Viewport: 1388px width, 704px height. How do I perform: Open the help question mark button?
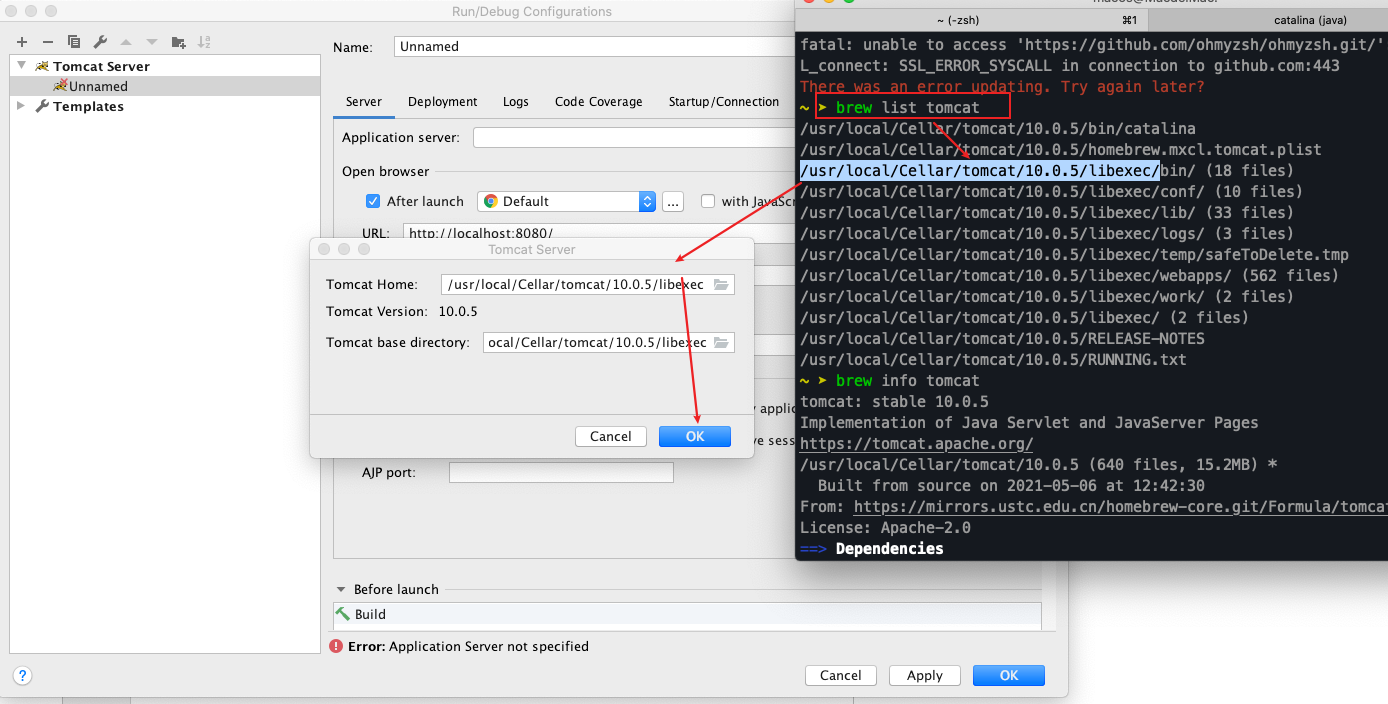point(23,675)
